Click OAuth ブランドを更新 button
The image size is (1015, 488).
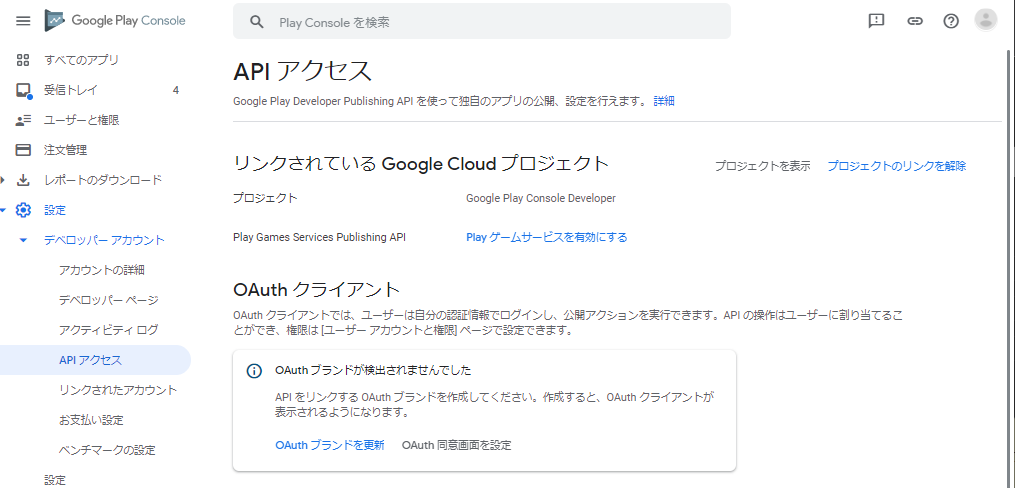[x=329, y=445]
